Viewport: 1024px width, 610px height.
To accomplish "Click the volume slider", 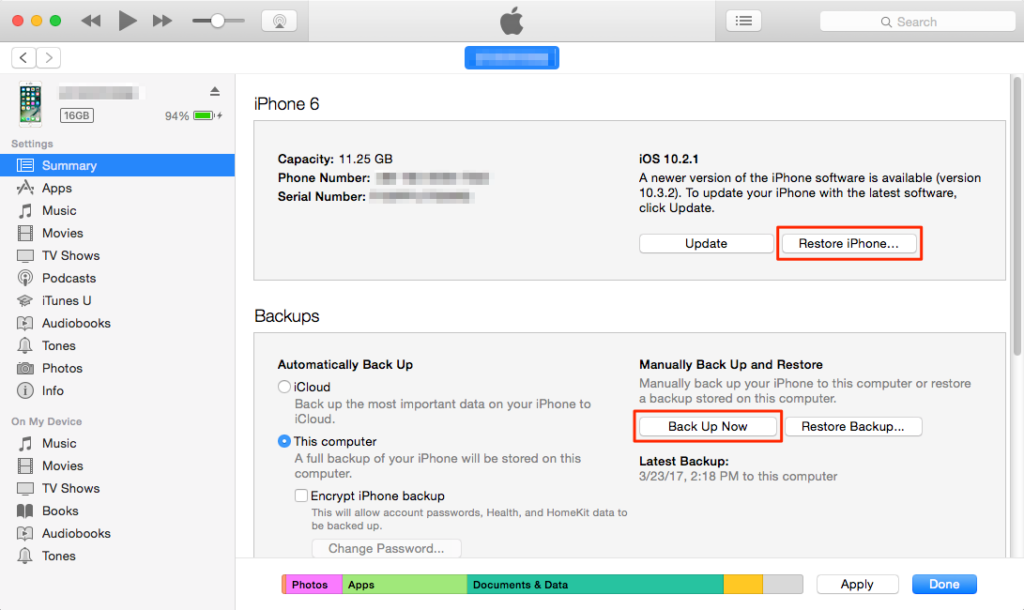I will [215, 20].
